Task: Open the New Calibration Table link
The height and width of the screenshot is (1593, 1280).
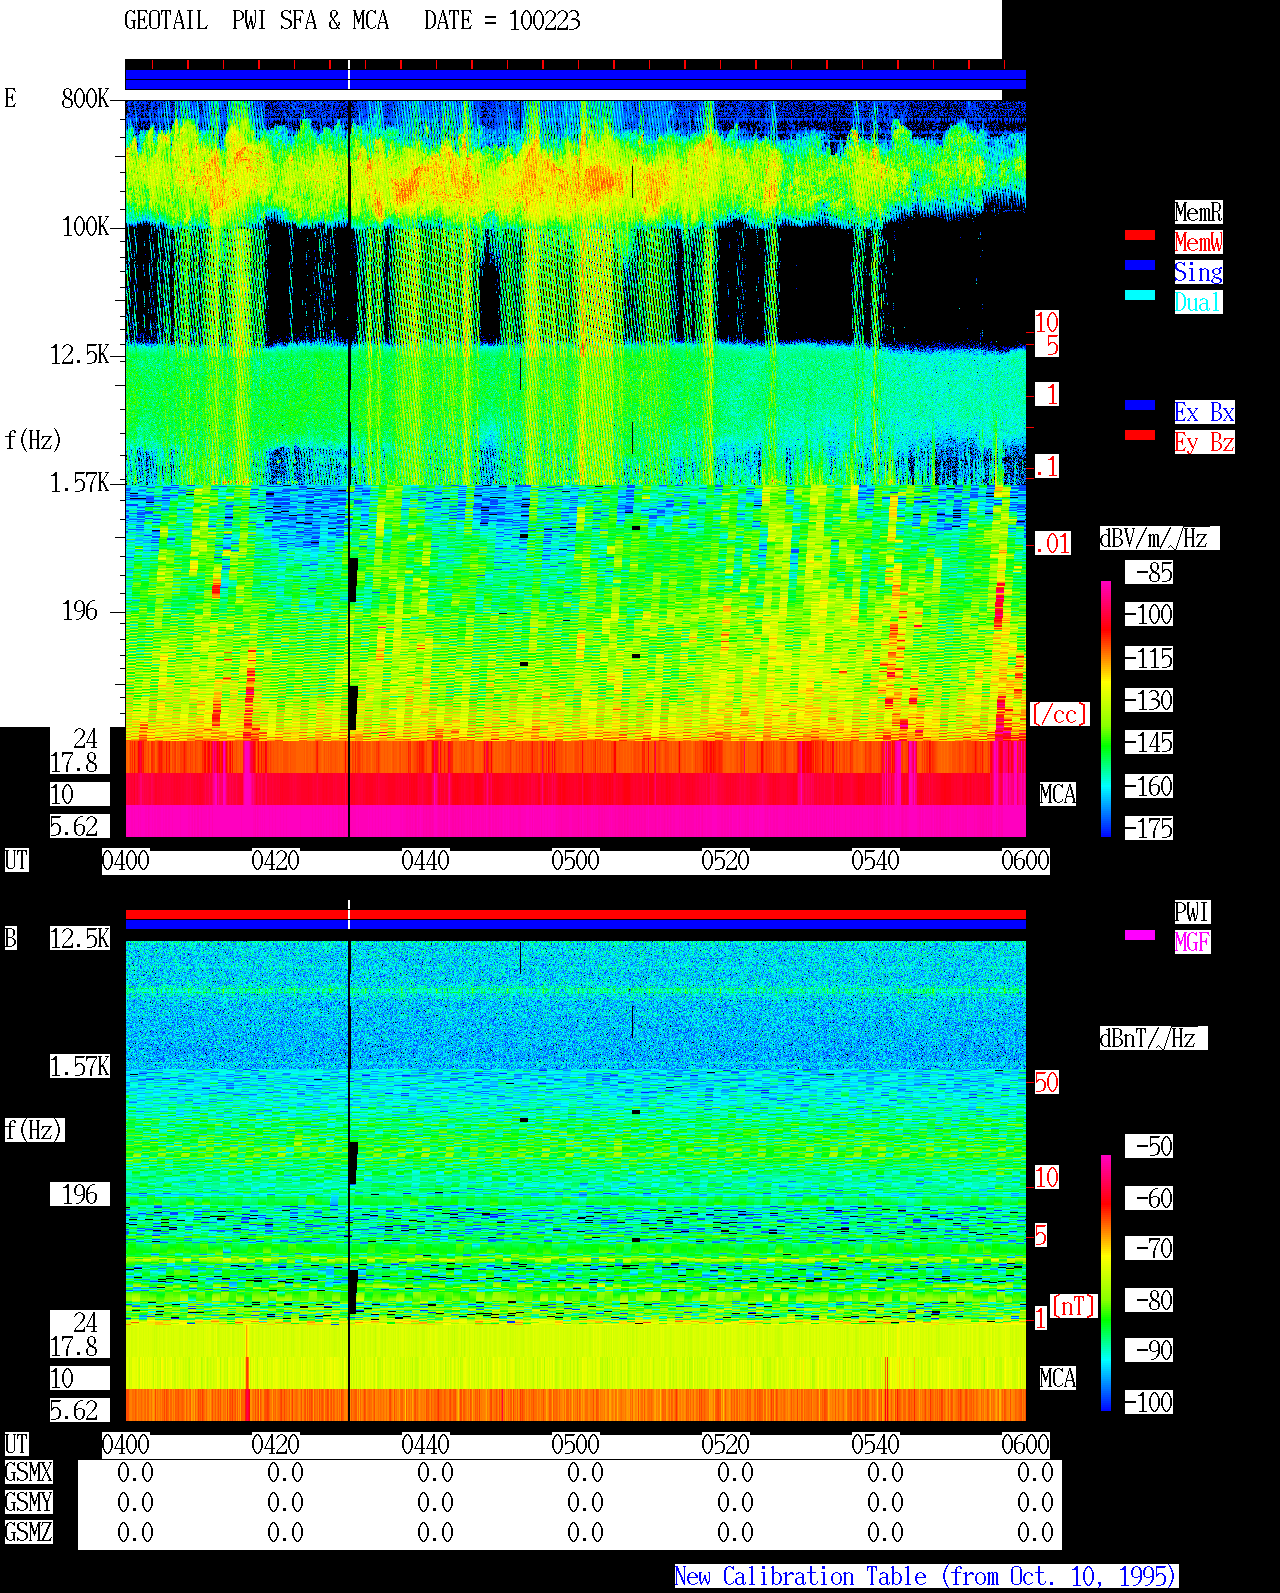Action: pyautogui.click(x=926, y=1576)
